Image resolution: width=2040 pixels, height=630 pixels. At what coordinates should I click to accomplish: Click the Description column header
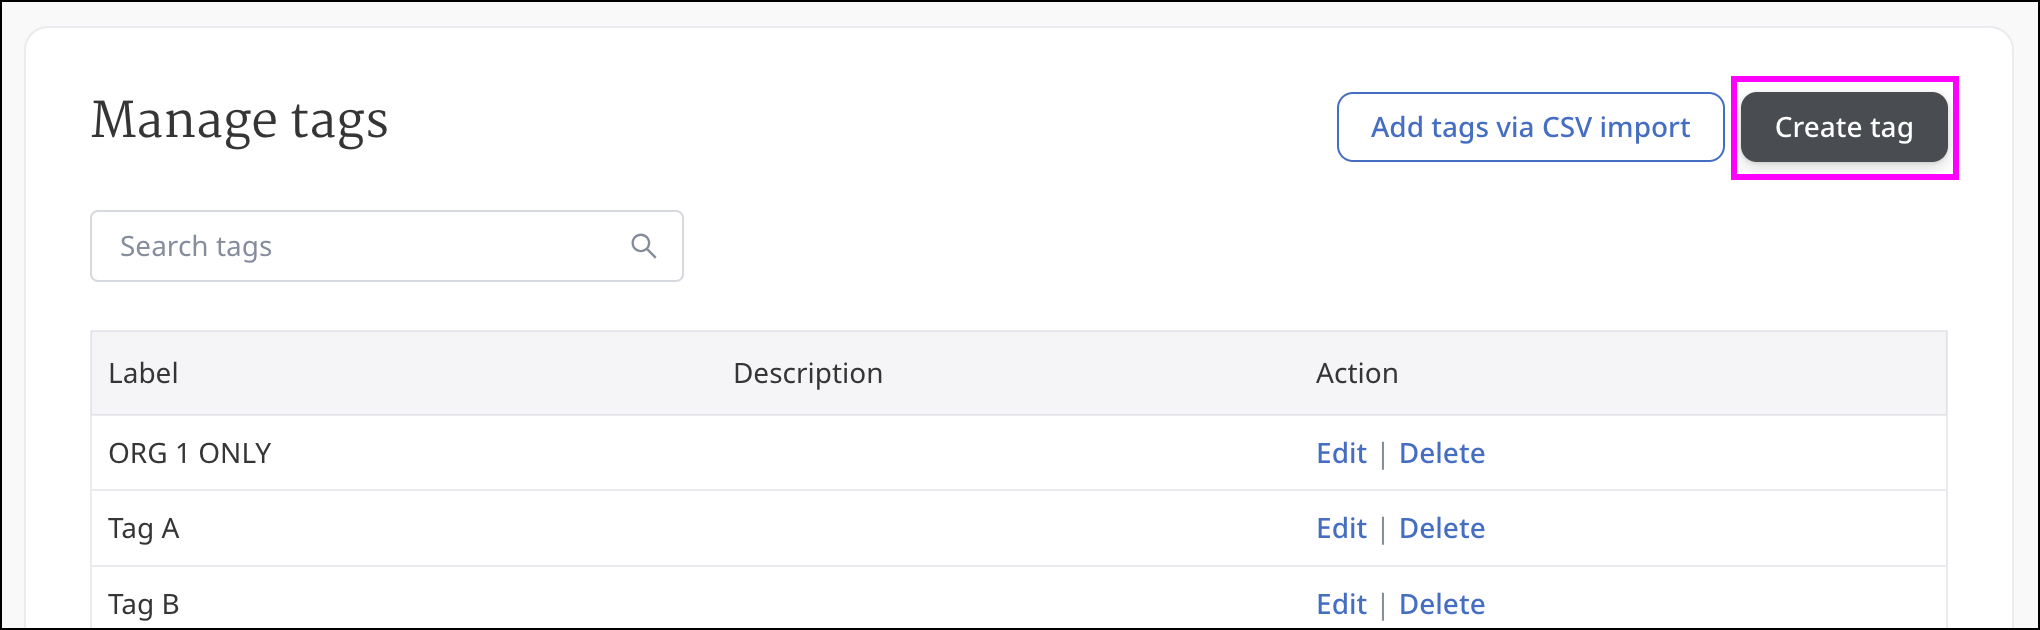click(808, 373)
